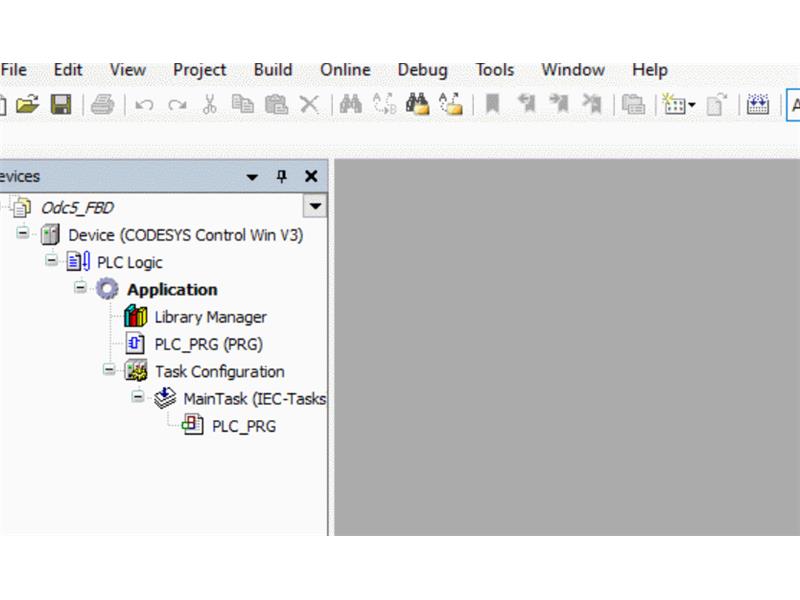Click the Paste clipboard icon

click(x=277, y=105)
